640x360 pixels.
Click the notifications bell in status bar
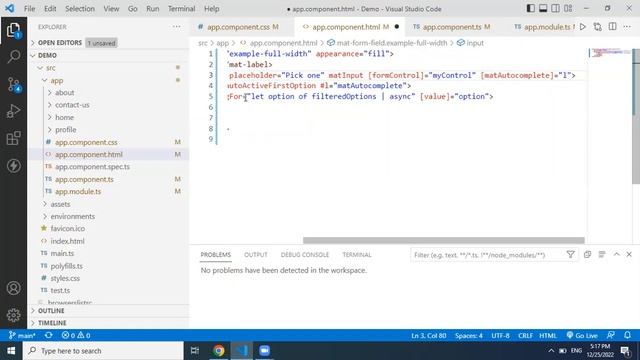click(627, 336)
